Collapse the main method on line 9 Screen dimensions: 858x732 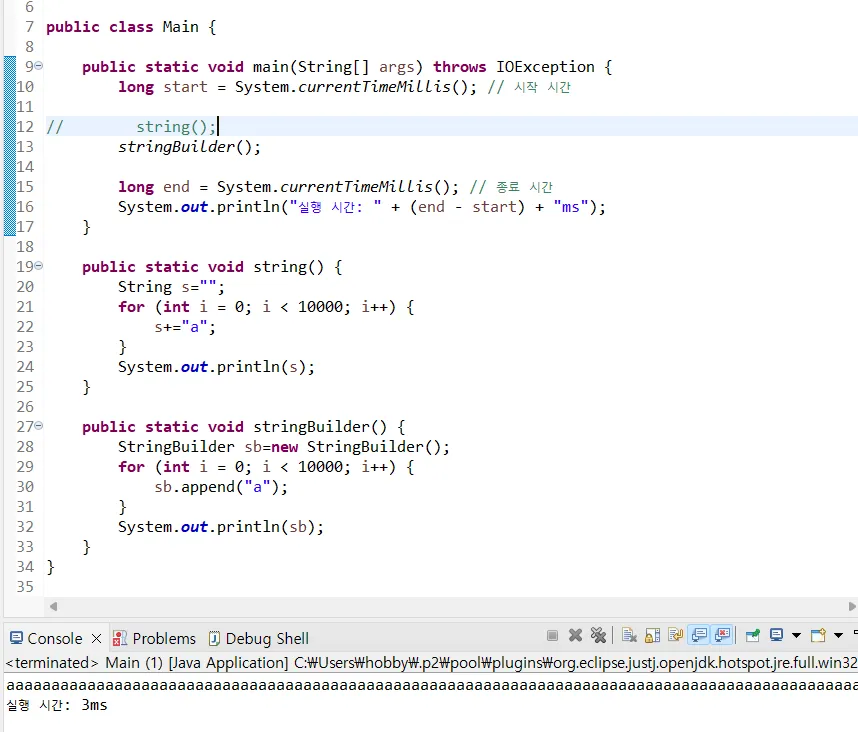coord(39,66)
